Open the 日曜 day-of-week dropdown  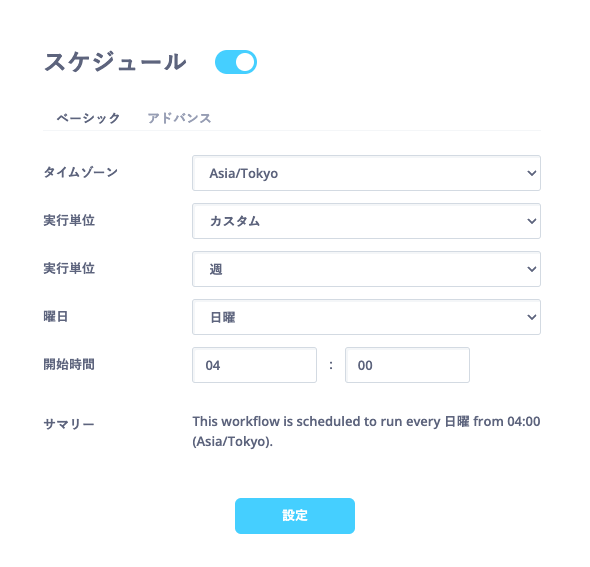tap(366, 317)
